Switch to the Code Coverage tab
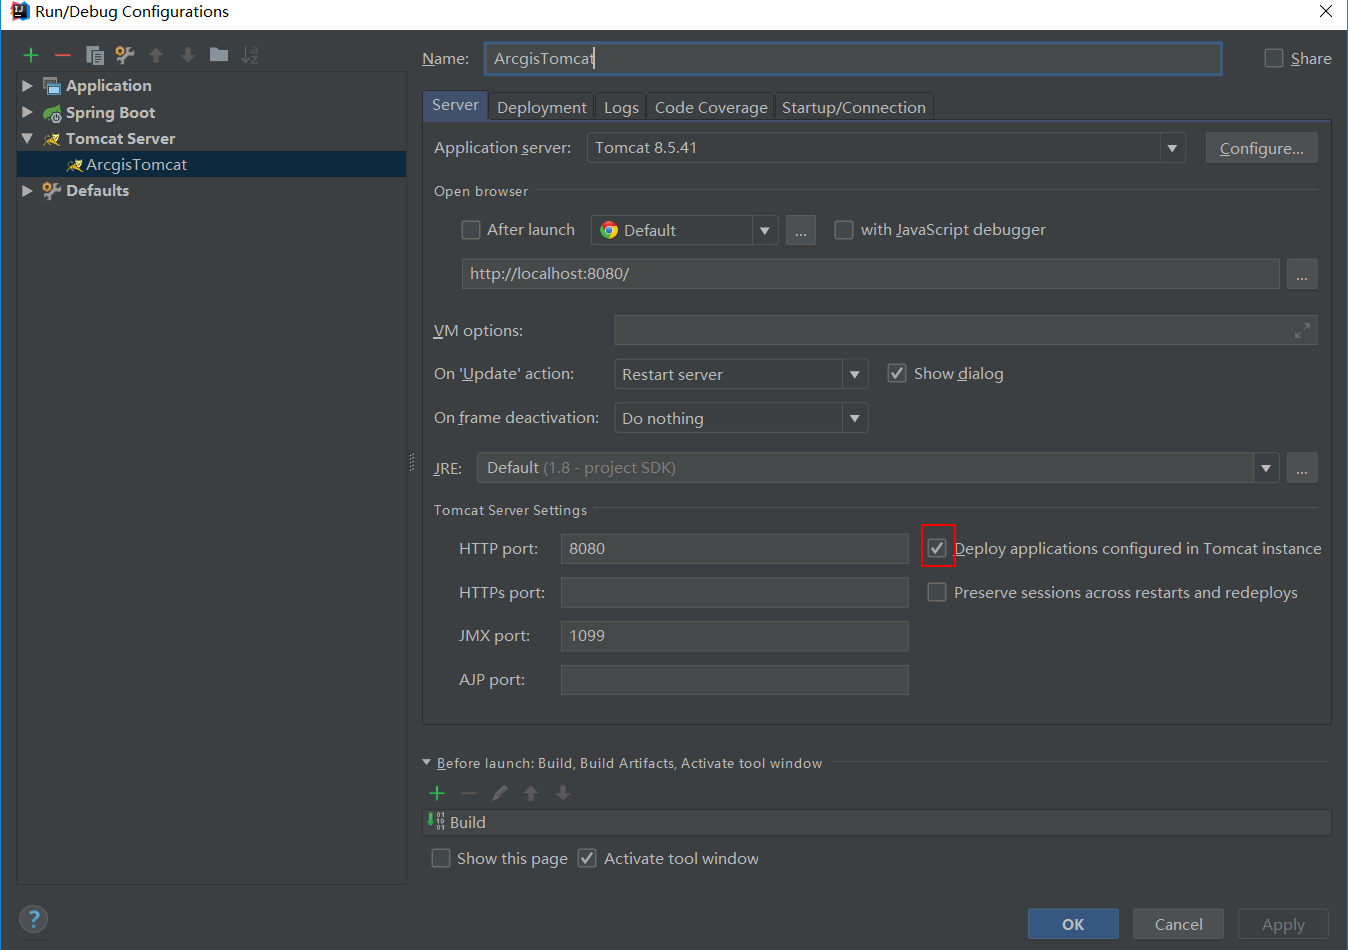The height and width of the screenshot is (950, 1348). pyautogui.click(x=711, y=107)
